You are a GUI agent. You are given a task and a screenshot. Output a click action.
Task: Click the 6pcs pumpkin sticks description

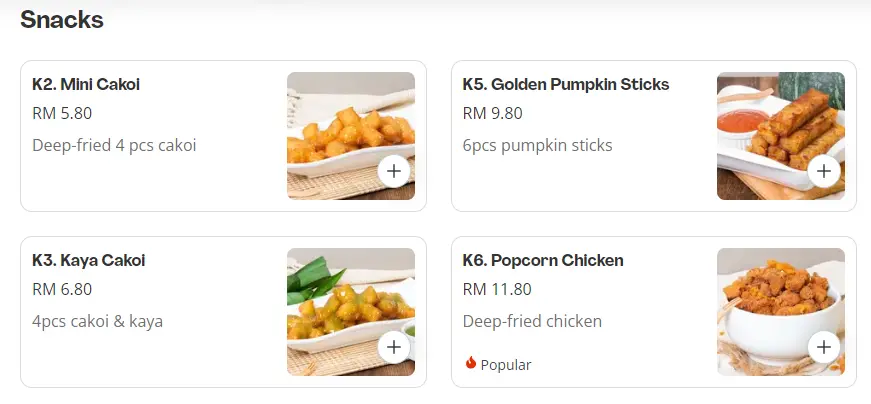[537, 146]
